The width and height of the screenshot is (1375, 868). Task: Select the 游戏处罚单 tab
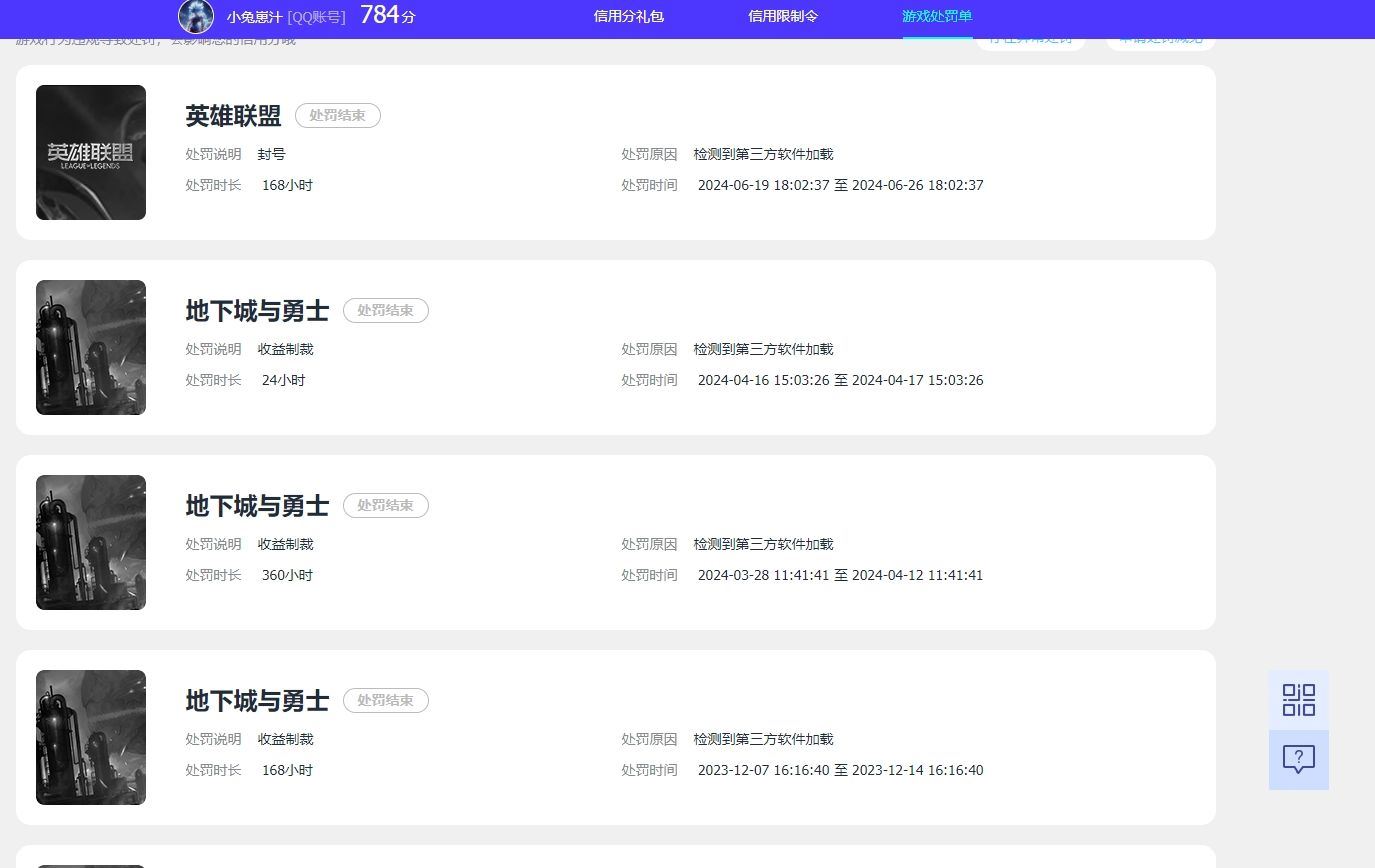point(937,16)
